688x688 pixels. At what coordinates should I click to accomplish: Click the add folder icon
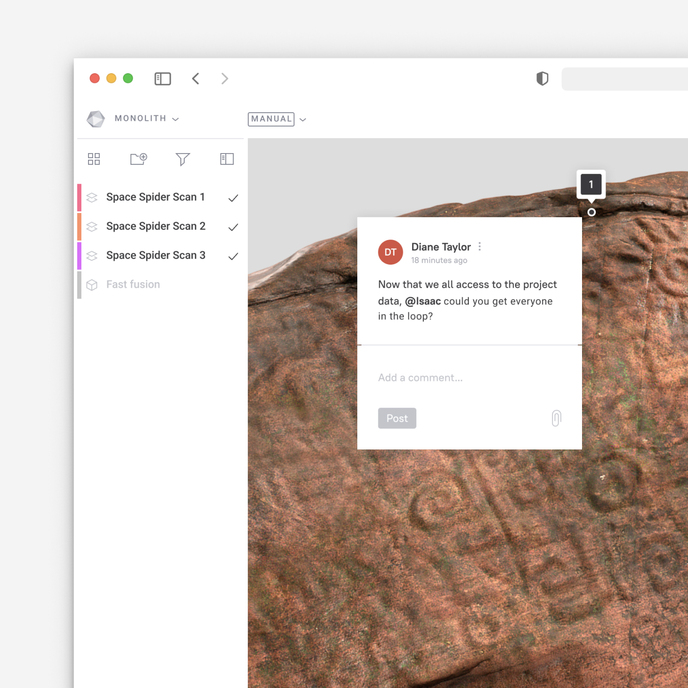[139, 159]
